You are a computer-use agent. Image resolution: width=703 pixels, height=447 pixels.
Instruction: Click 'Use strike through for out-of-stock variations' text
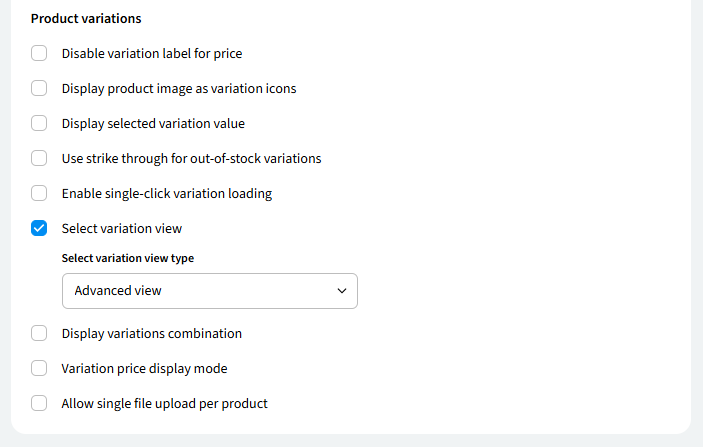pyautogui.click(x=191, y=158)
